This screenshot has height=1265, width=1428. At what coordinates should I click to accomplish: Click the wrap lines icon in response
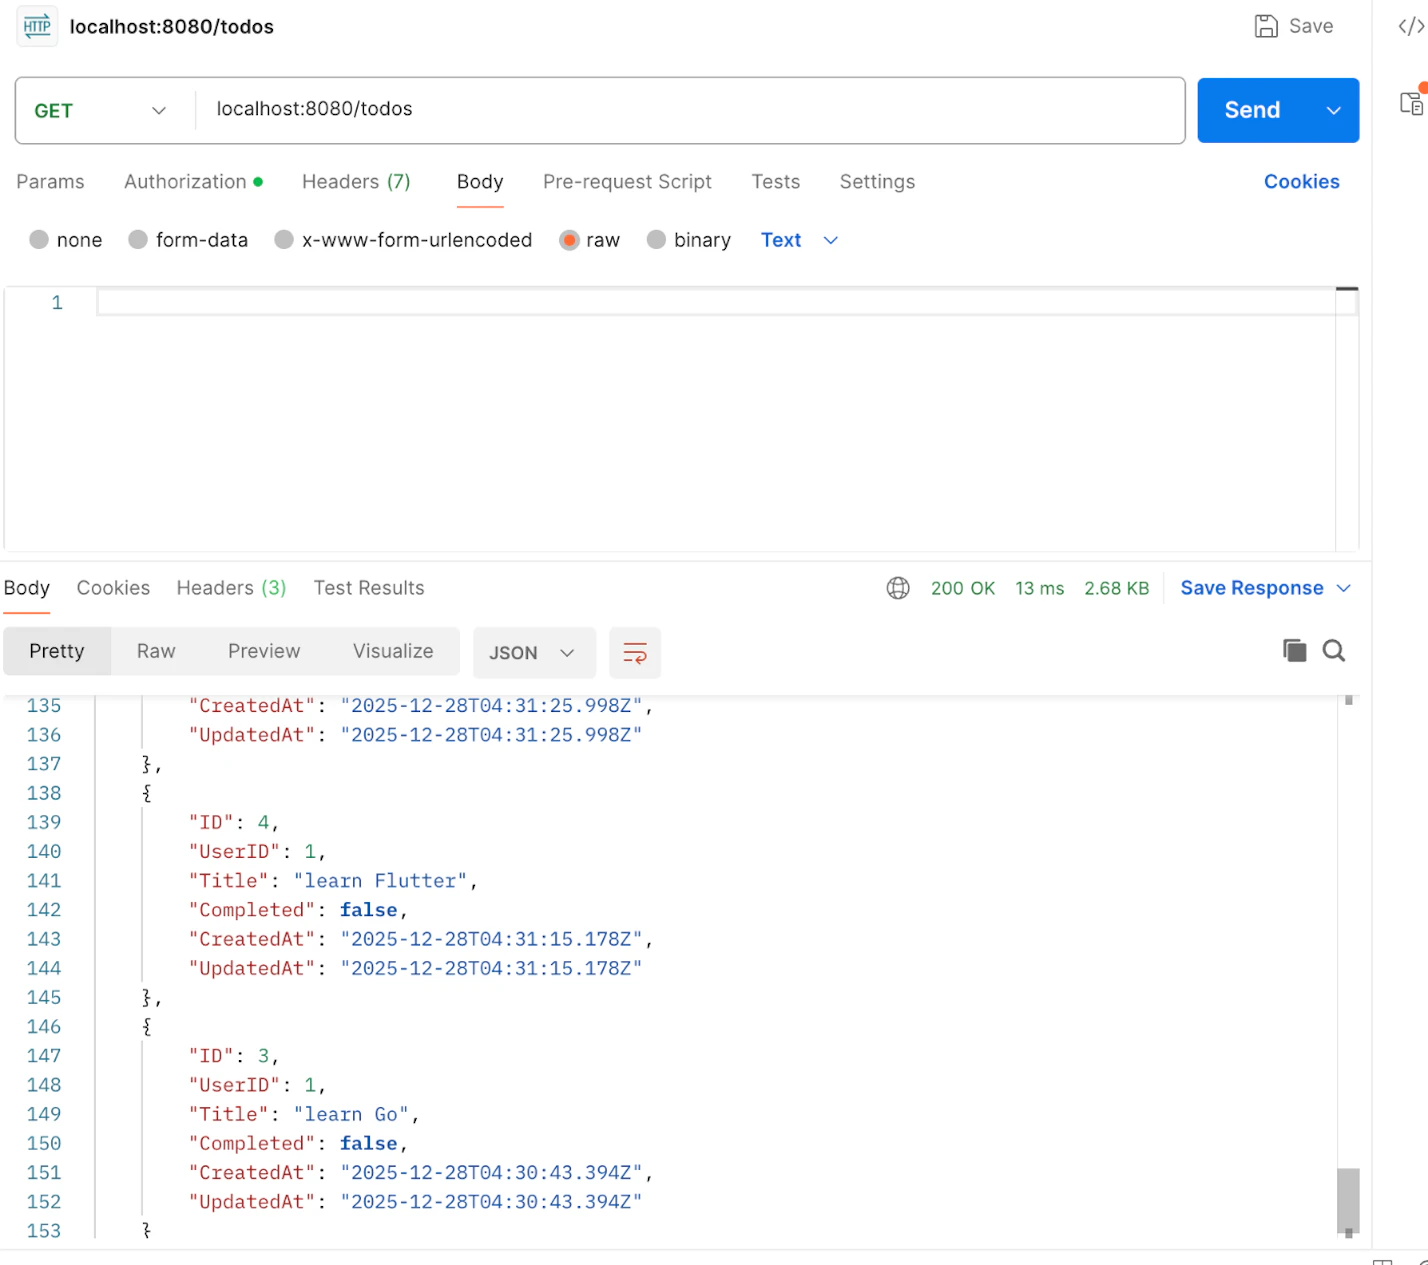click(x=635, y=653)
